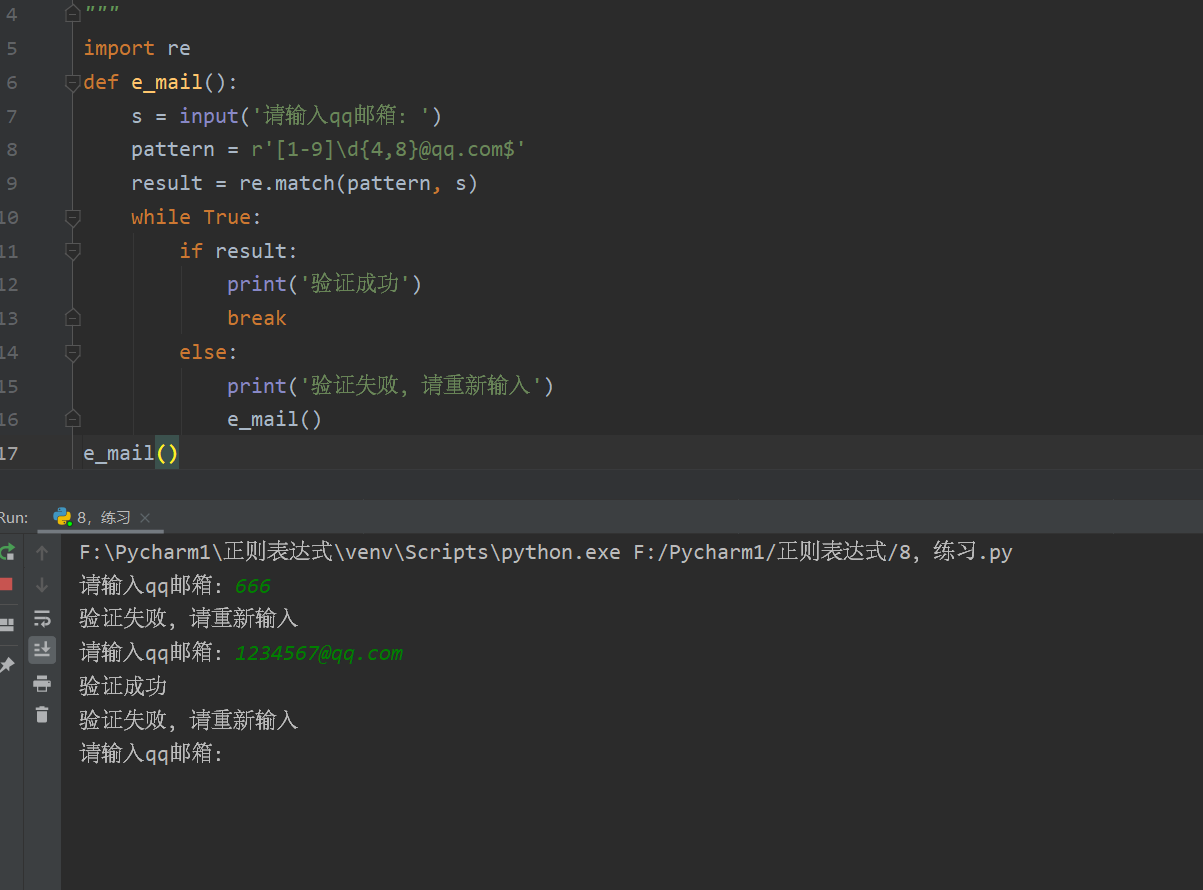Click the docstring fold marker on line 4
The height and width of the screenshot is (890, 1203).
point(72,13)
